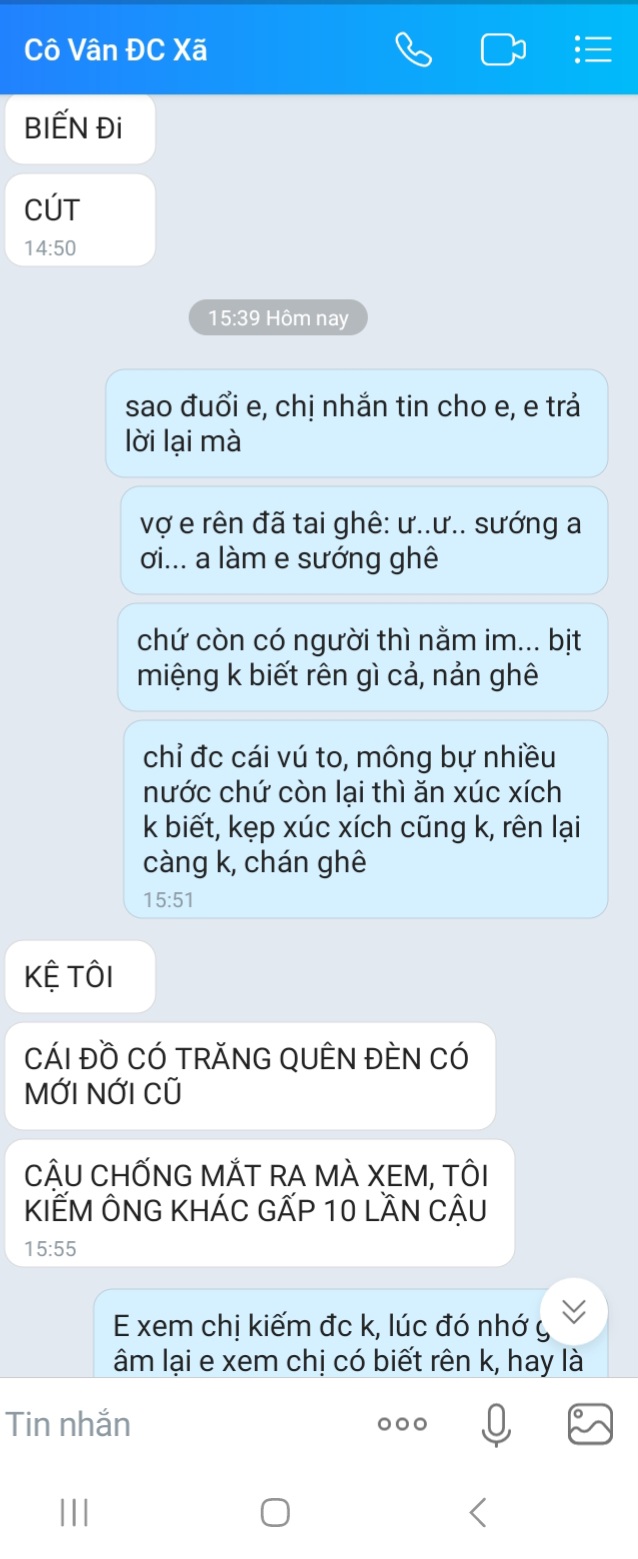Start a video call from the header

(x=503, y=50)
